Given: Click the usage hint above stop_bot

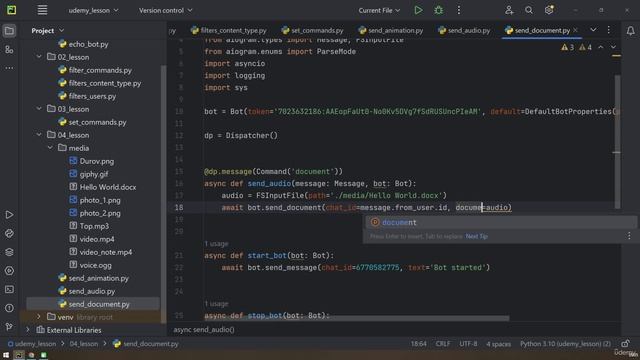Looking at the screenshot, I should (x=216, y=304).
